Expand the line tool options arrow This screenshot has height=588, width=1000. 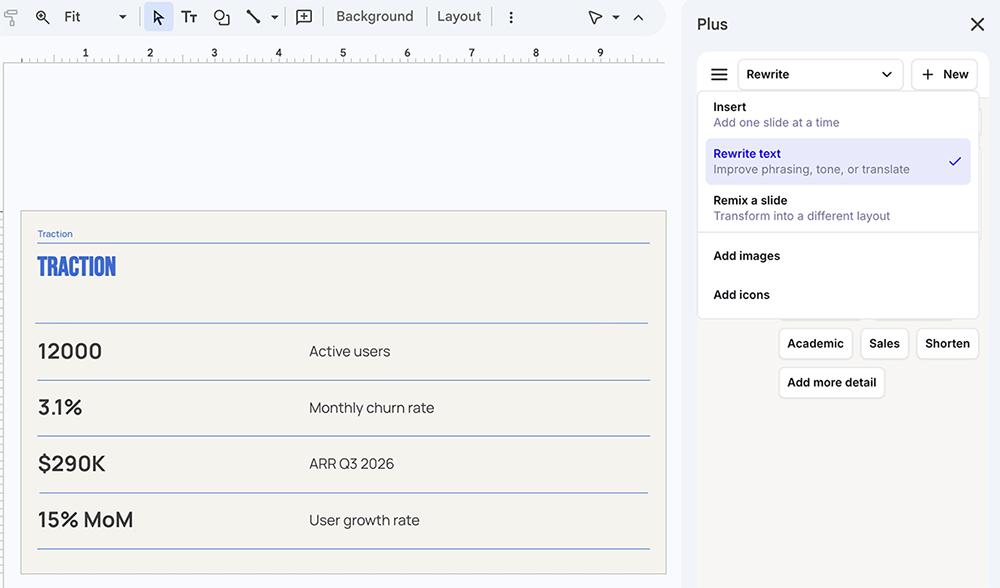[x=274, y=17]
